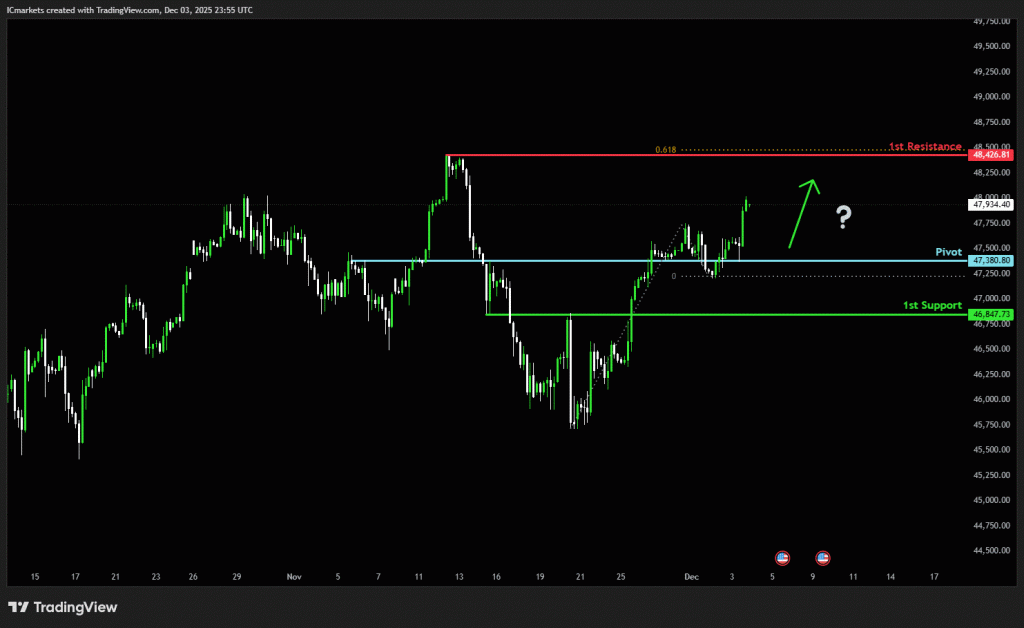The height and width of the screenshot is (628, 1024).
Task: Click the Nov label on the time axis
Action: tap(294, 577)
